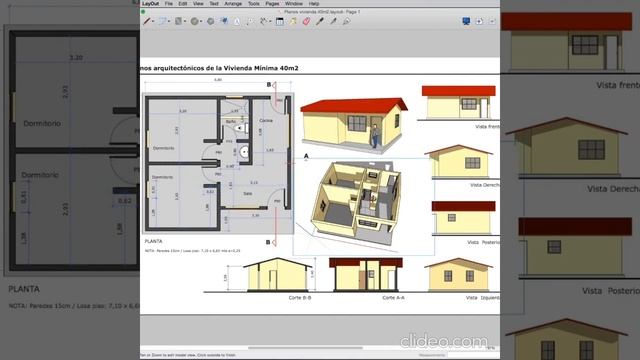The image size is (640, 360).
Task: Select the Rectangle tool
Action: tap(178, 21)
